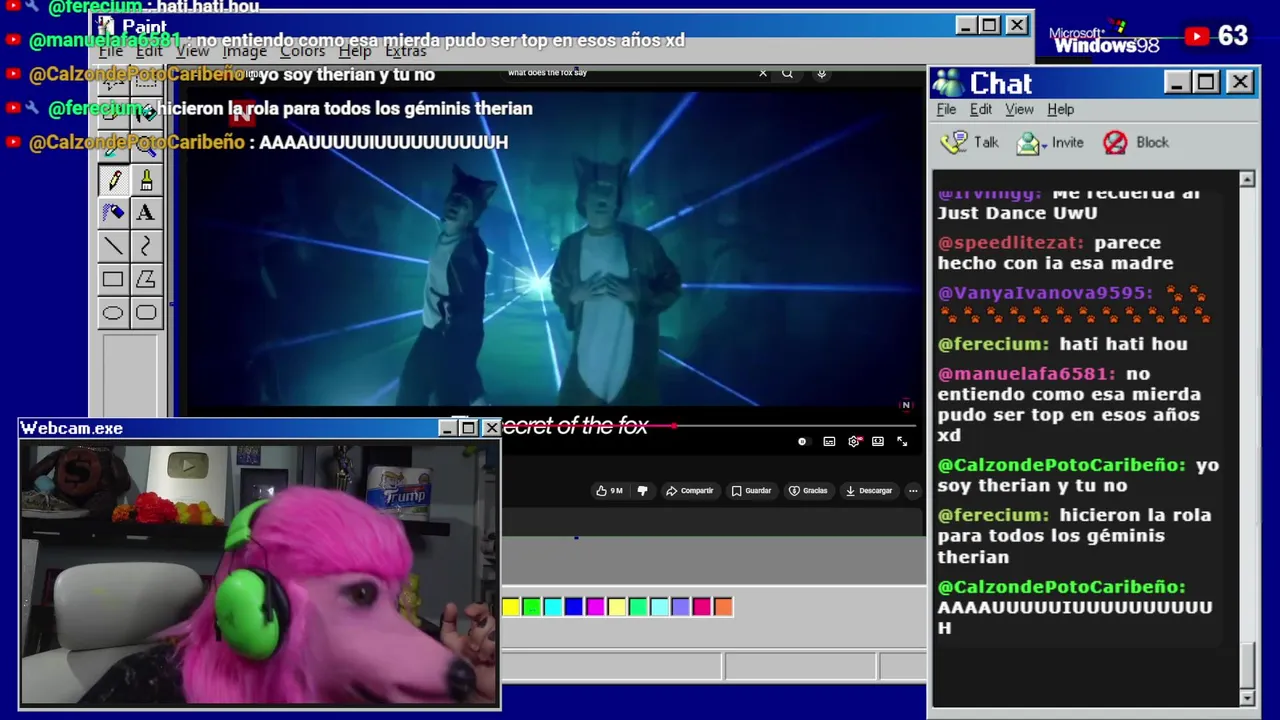This screenshot has height=720, width=1280.
Task: Select the Curve tool in Paint
Action: point(146,245)
